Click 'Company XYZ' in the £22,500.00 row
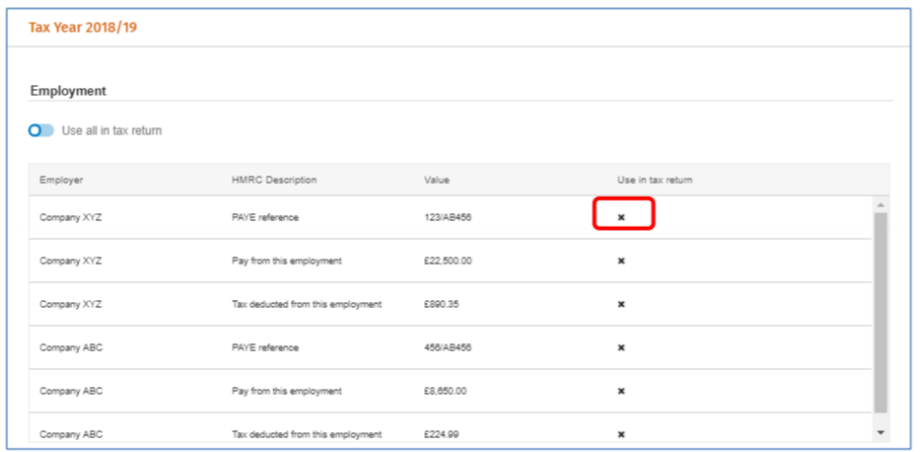This screenshot has width=920, height=452. click(70, 261)
